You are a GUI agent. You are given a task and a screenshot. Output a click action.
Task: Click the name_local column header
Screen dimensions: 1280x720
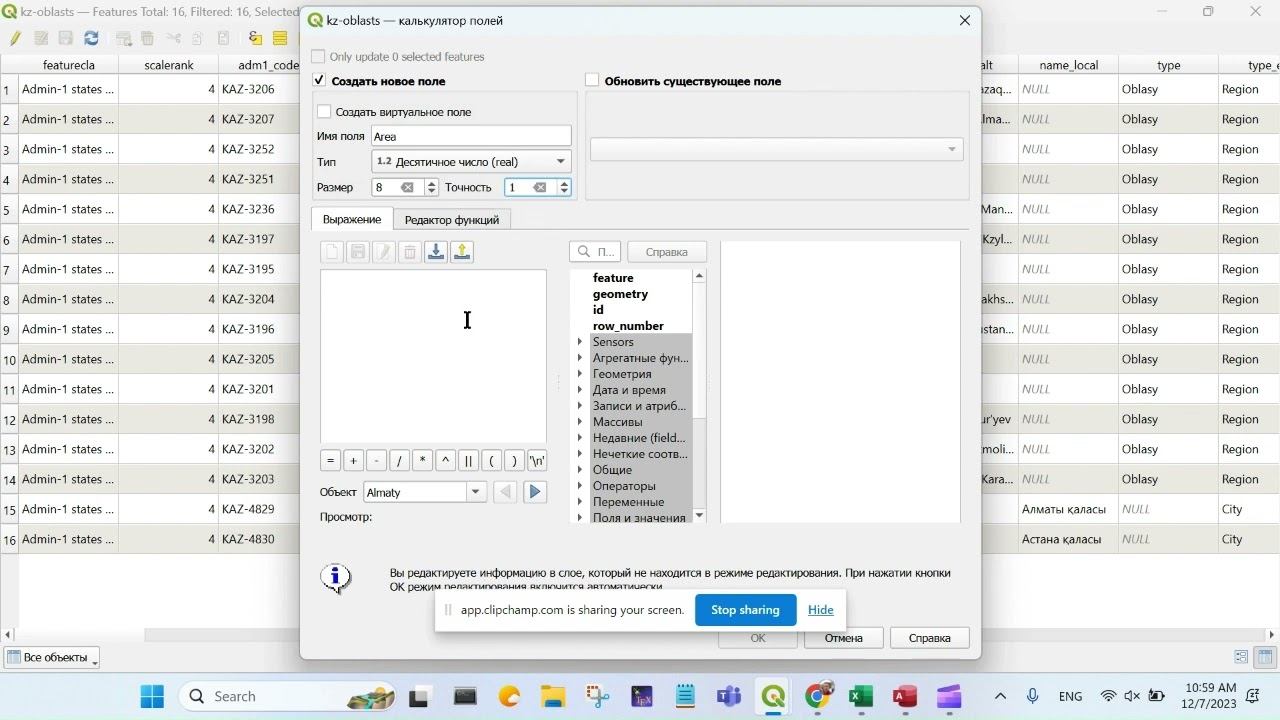point(1068,65)
